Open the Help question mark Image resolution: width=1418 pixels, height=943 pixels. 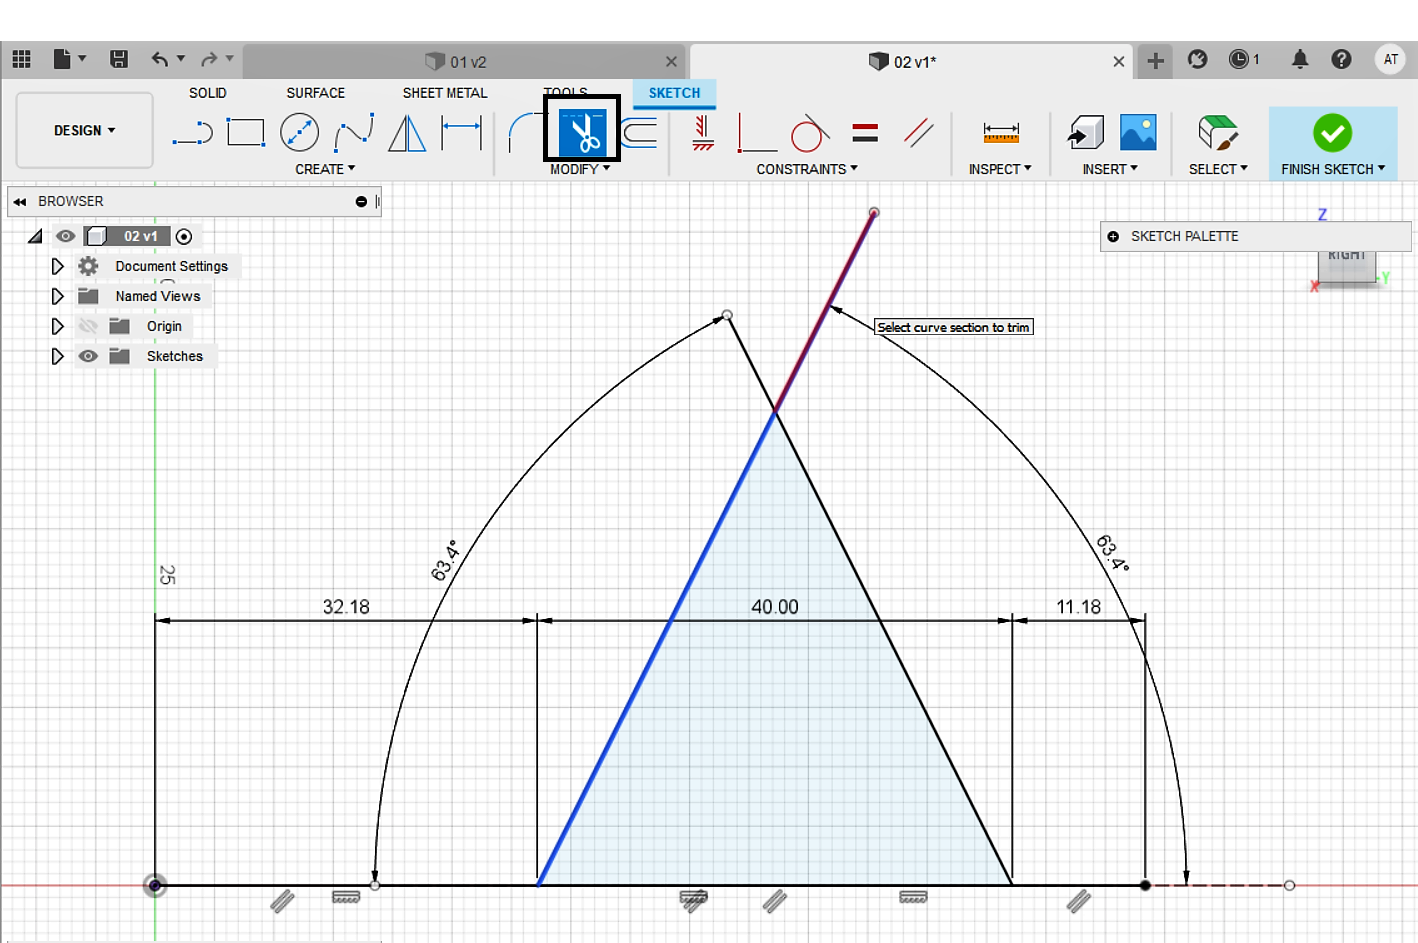(1341, 60)
